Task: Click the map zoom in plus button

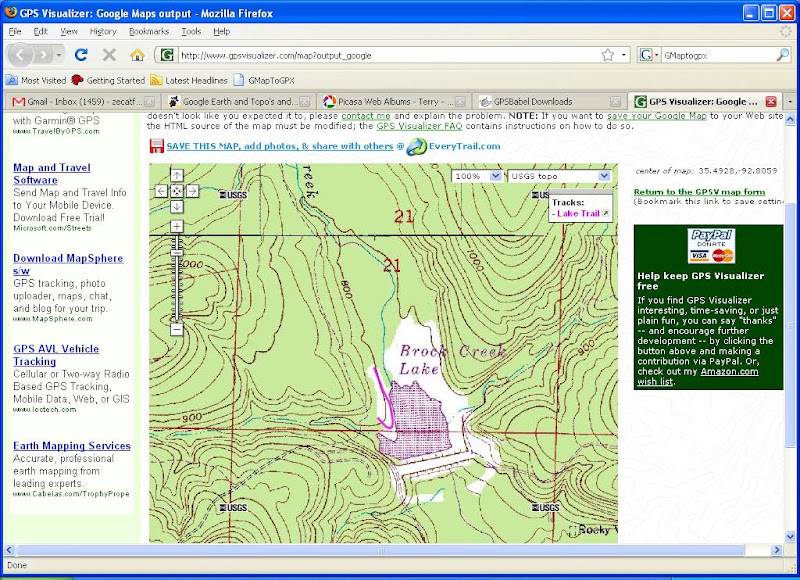Action: 177,227
